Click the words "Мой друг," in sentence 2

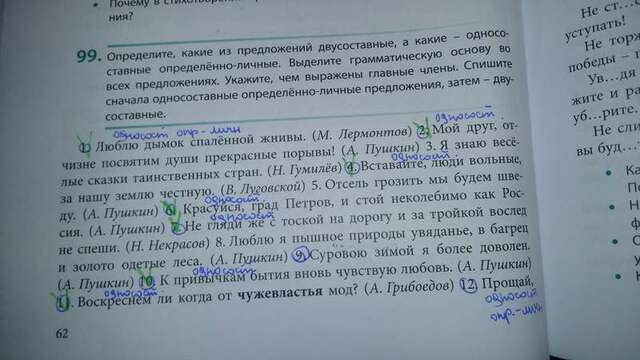tap(464, 129)
